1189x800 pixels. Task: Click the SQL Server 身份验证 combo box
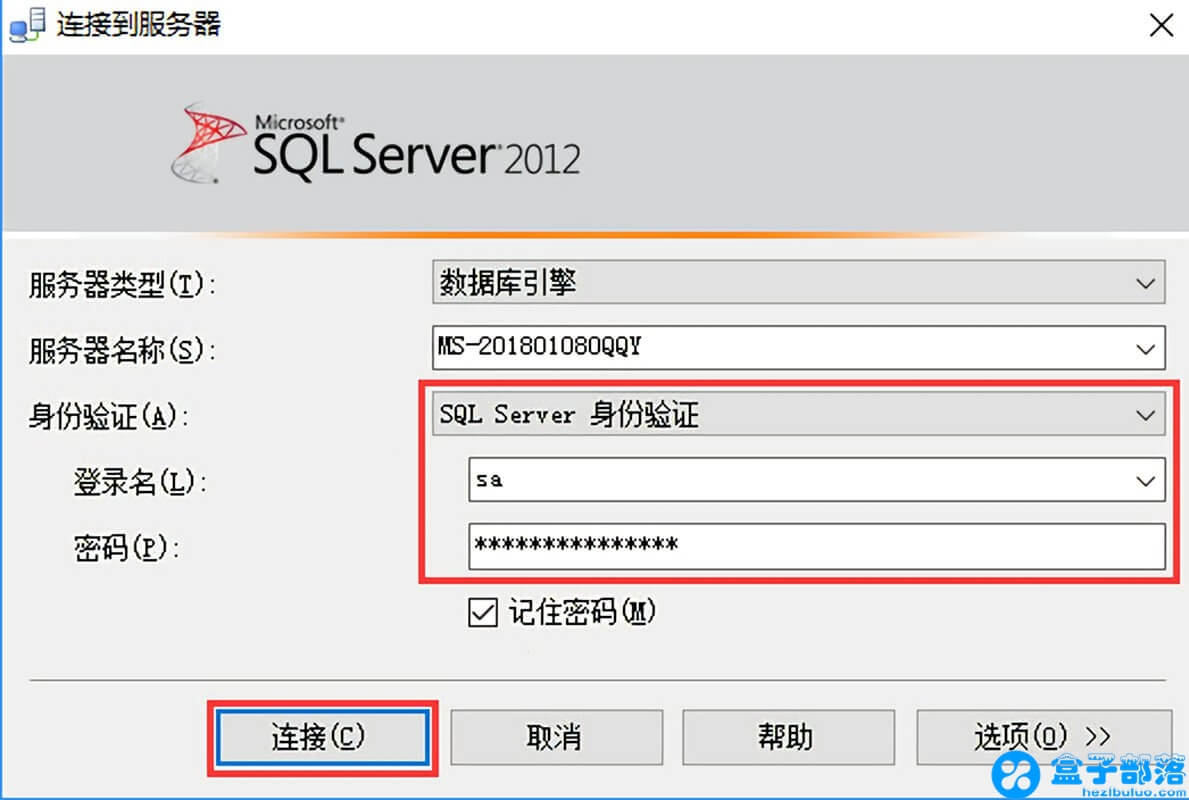700,414
